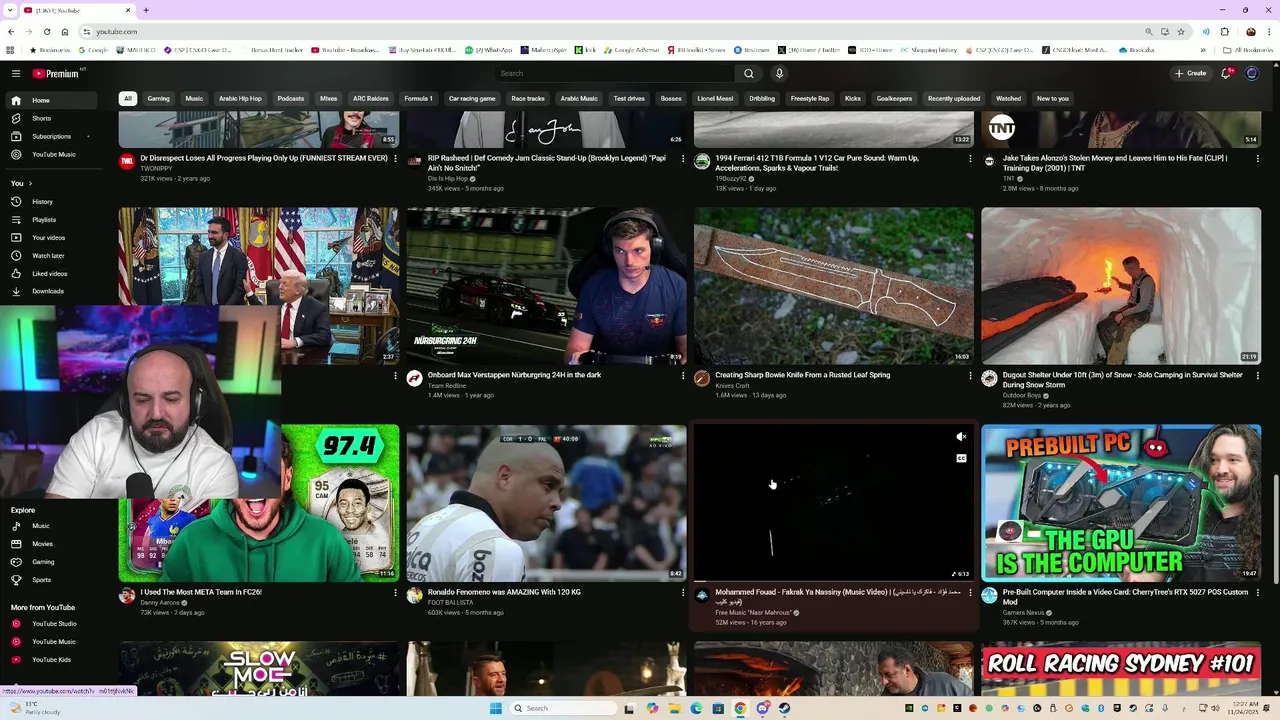This screenshot has width=1280, height=720.
Task: Open Outdoor Boys channel name
Action: [x=1022, y=395]
